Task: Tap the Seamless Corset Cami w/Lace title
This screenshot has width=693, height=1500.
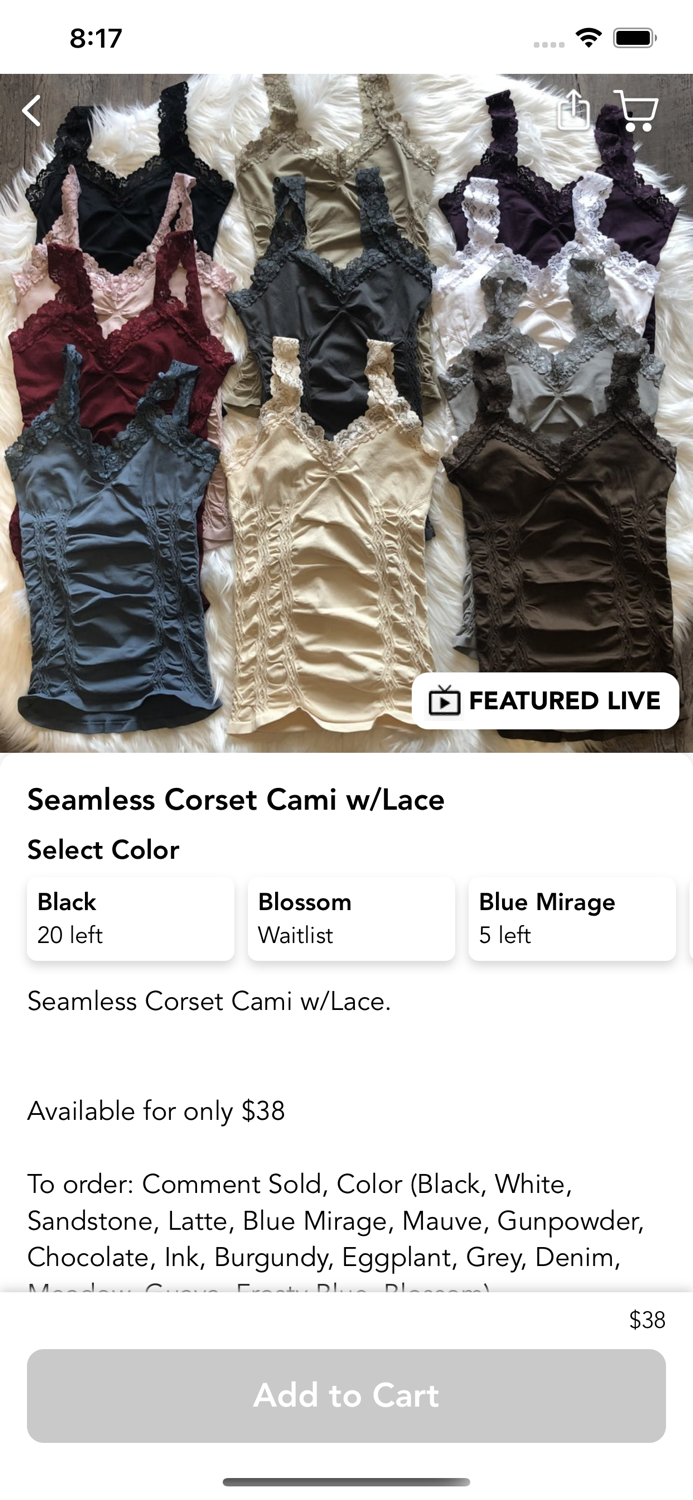Action: 236,799
